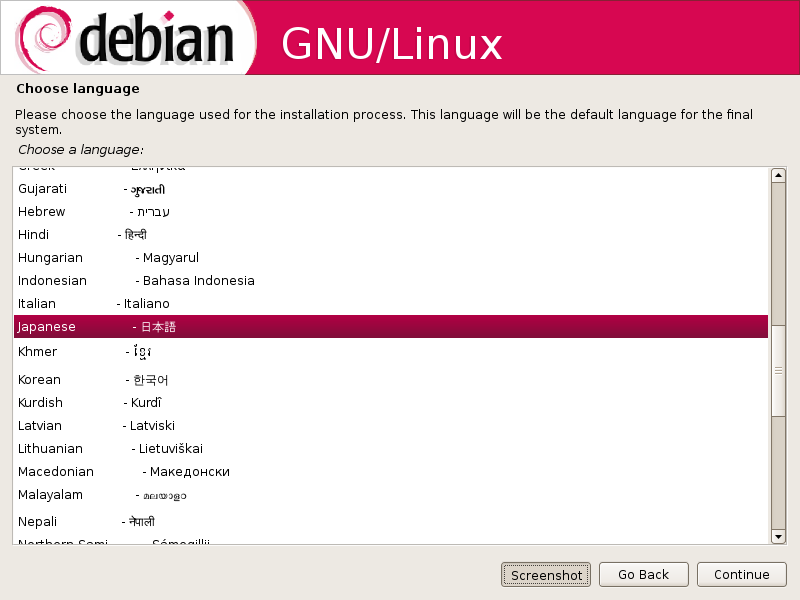Click the highlighted Japanese entry
The height and width of the screenshot is (600, 800).
(x=391, y=327)
